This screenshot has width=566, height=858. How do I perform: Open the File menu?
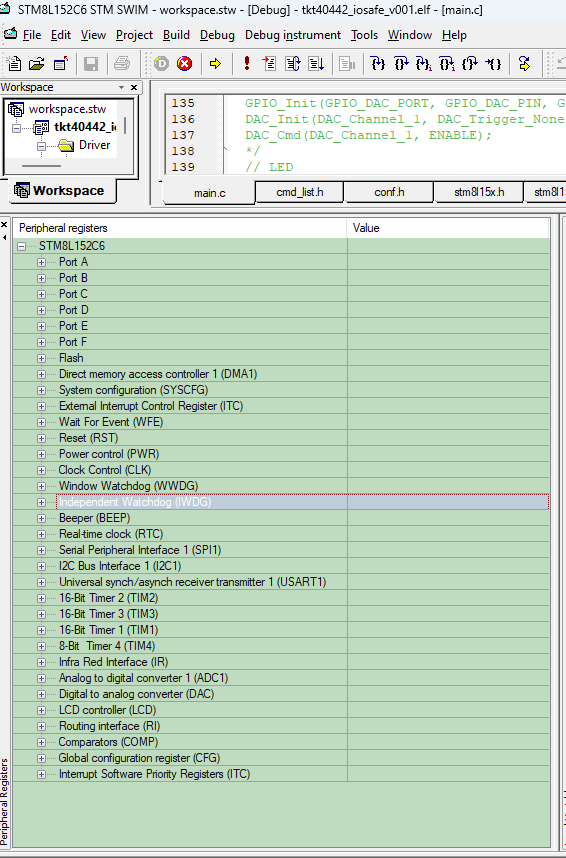click(x=32, y=35)
